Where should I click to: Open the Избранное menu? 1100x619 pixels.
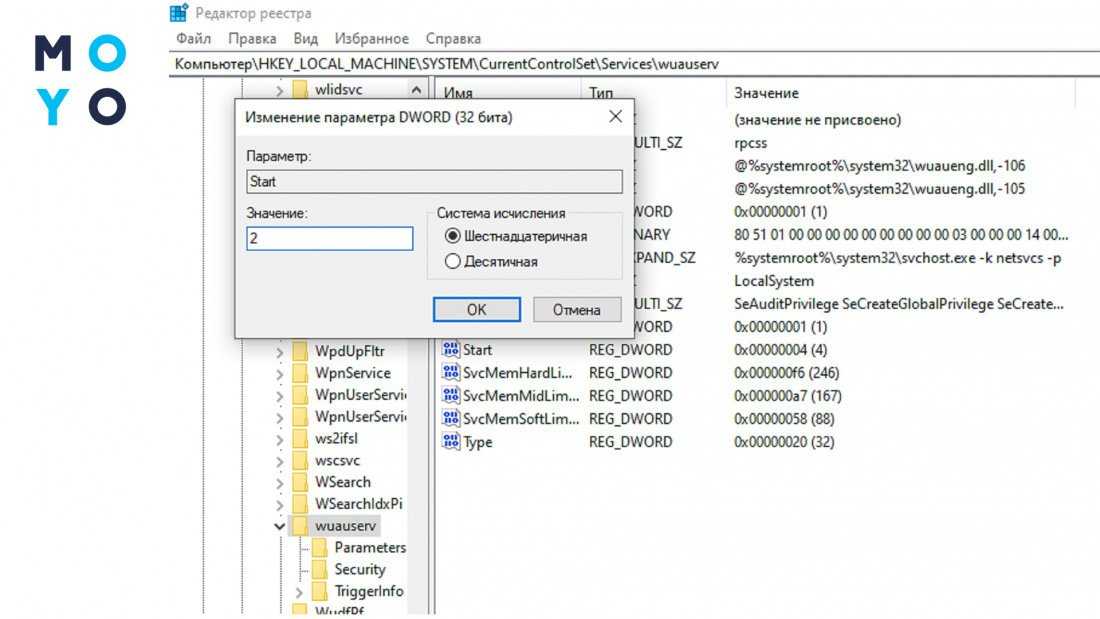[x=371, y=39]
